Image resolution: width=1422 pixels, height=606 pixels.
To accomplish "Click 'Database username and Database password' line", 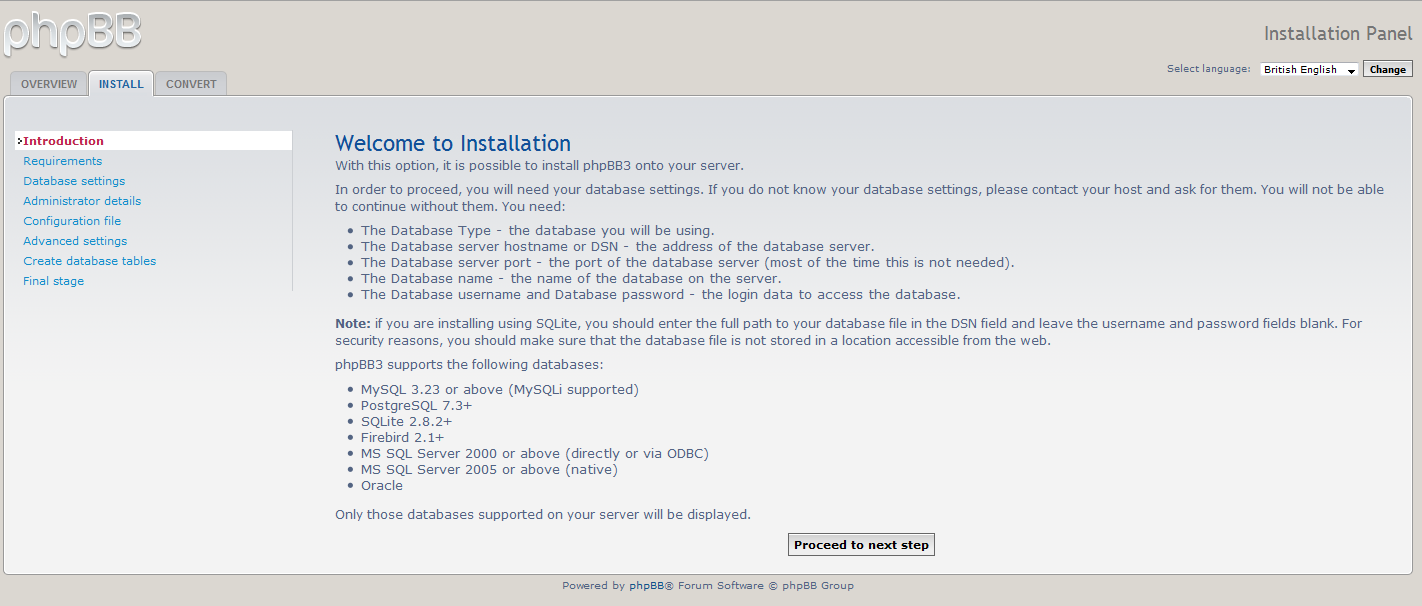I will tap(660, 294).
